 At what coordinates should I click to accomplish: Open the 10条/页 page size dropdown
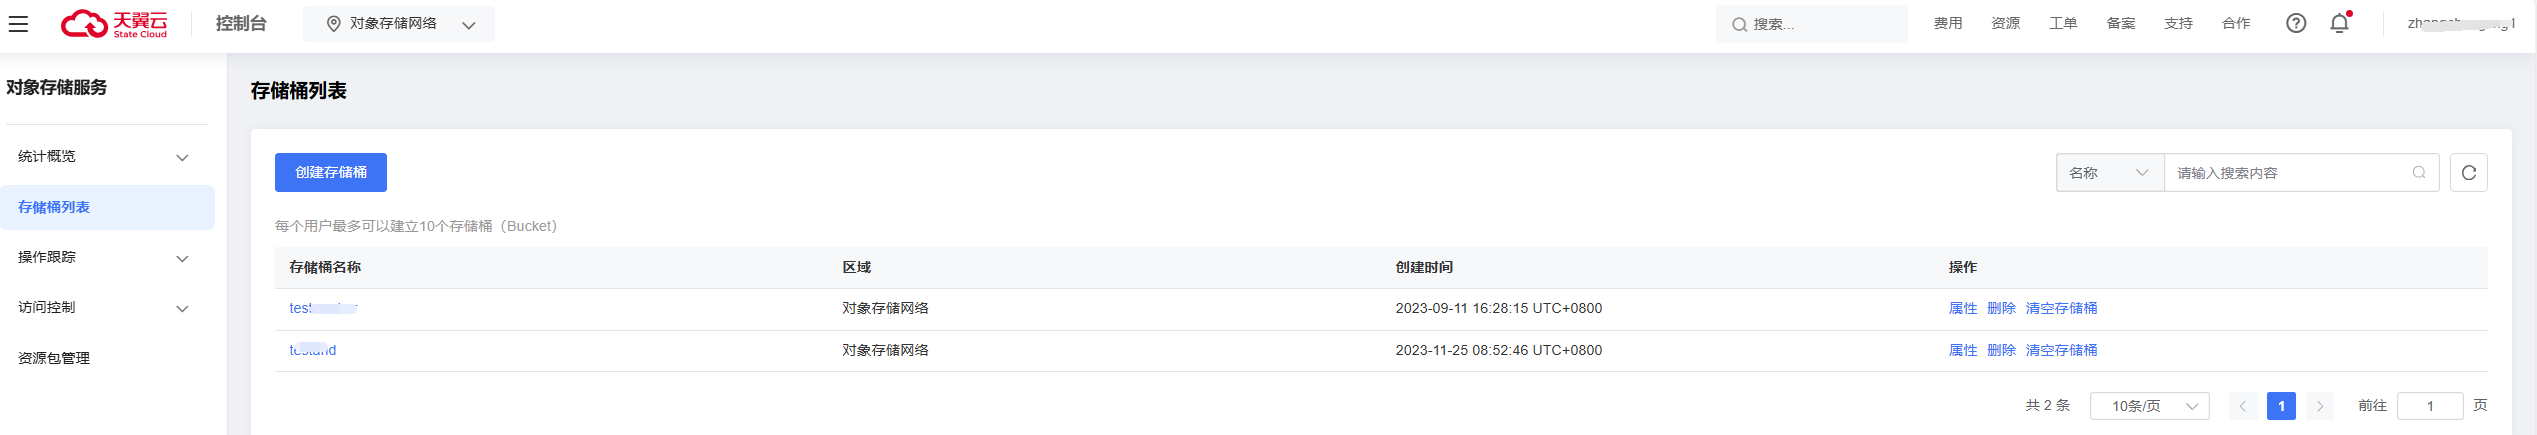coord(2149,406)
